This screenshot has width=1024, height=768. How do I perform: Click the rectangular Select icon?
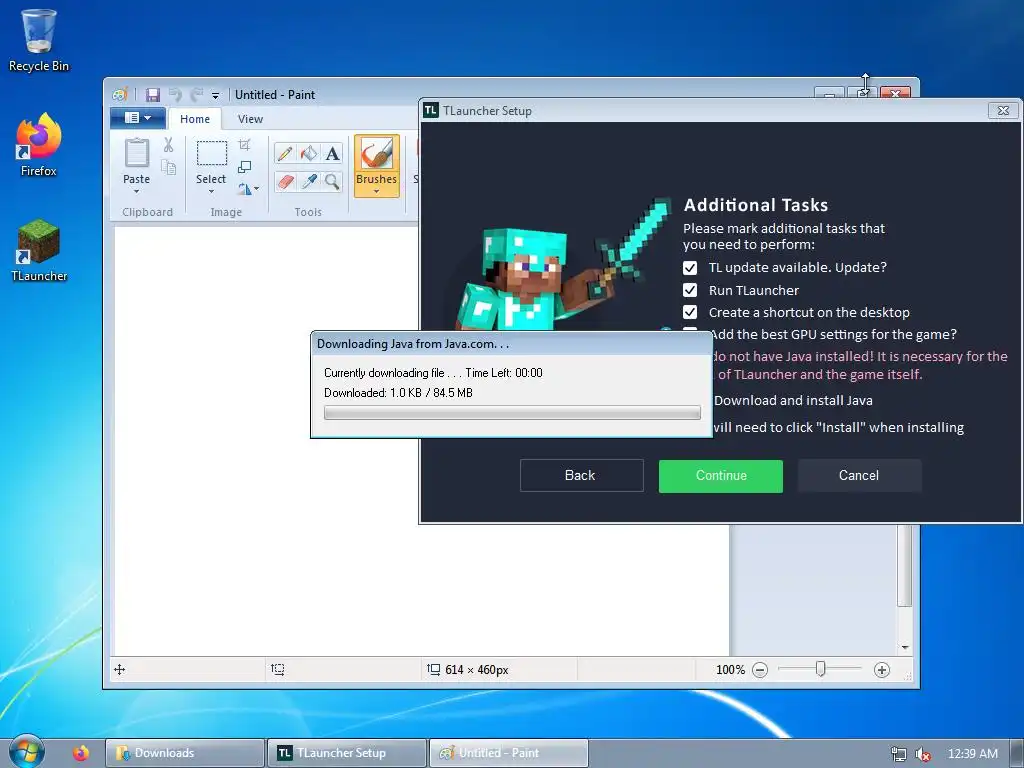pos(212,154)
